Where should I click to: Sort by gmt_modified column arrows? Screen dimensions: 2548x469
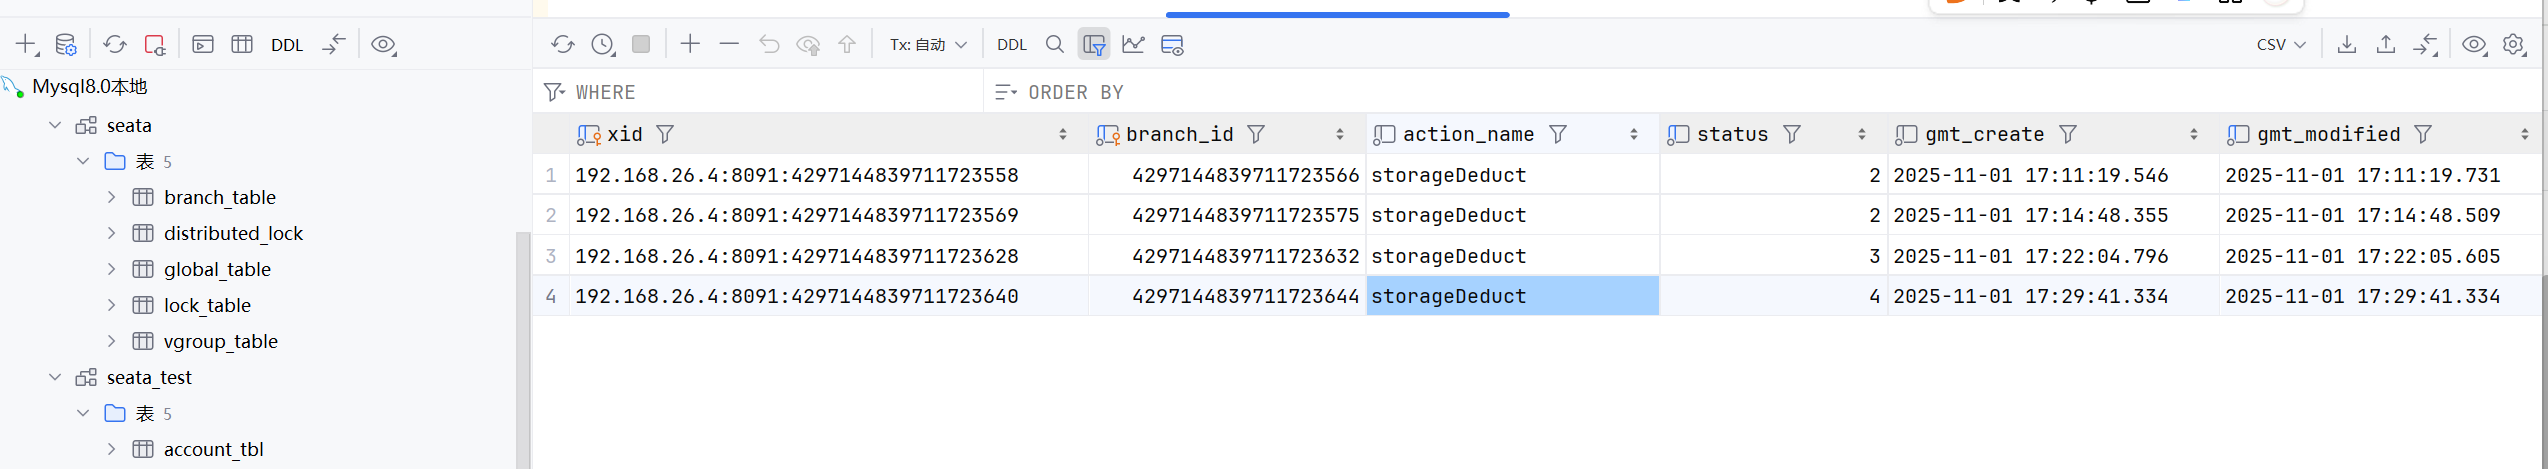coord(2525,134)
